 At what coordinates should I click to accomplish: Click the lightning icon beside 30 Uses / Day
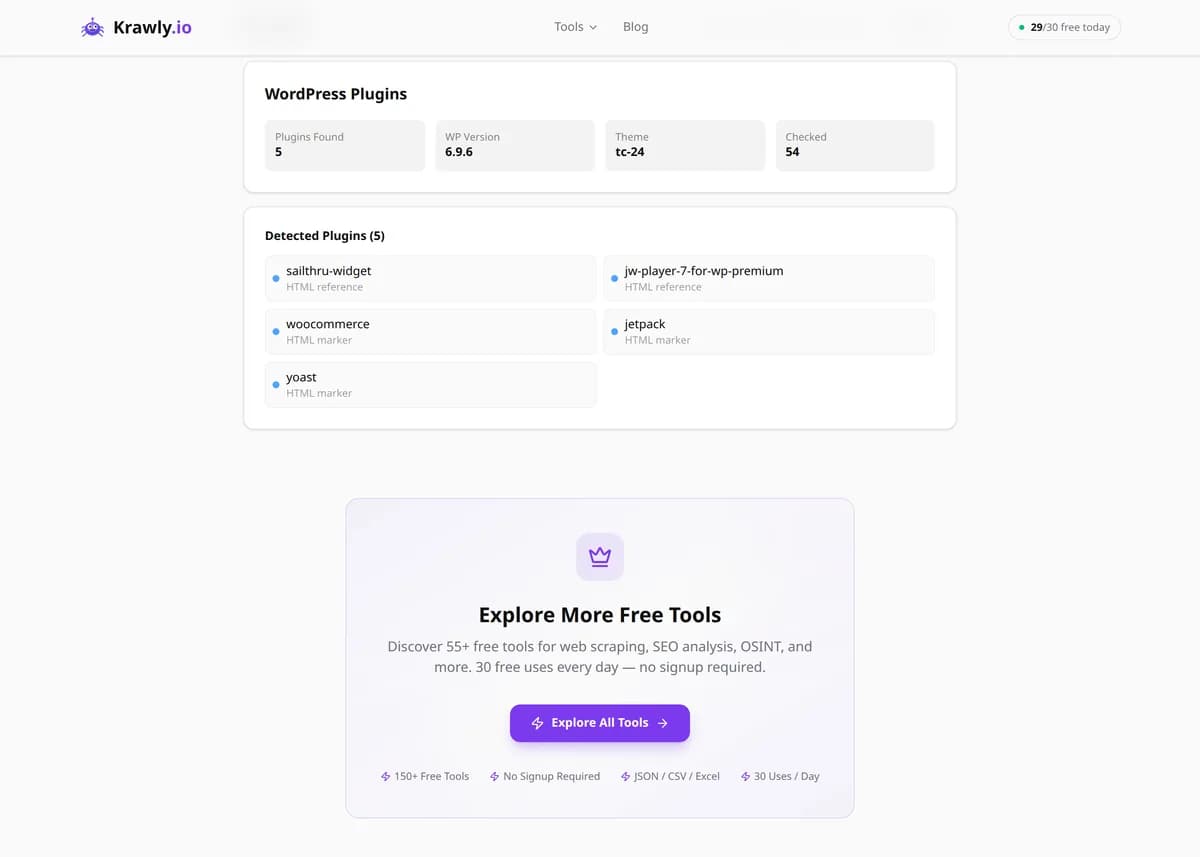746,776
